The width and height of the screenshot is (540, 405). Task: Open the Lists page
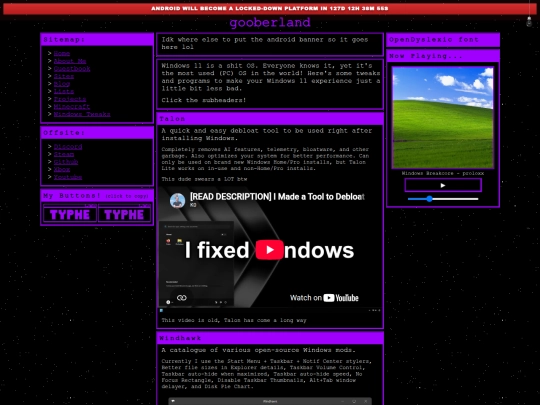pos(64,91)
